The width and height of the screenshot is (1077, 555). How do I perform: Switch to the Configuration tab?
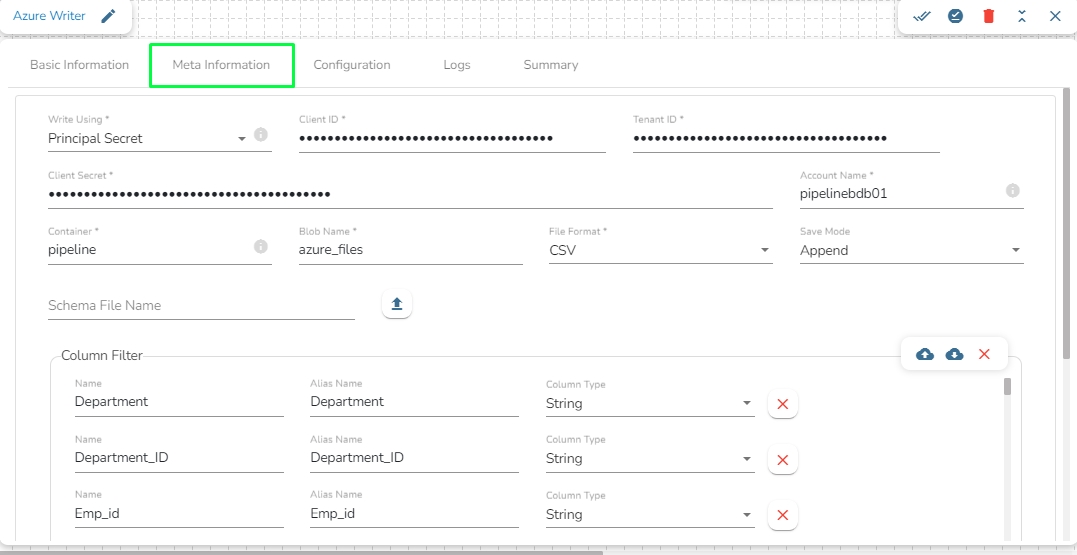(351, 65)
